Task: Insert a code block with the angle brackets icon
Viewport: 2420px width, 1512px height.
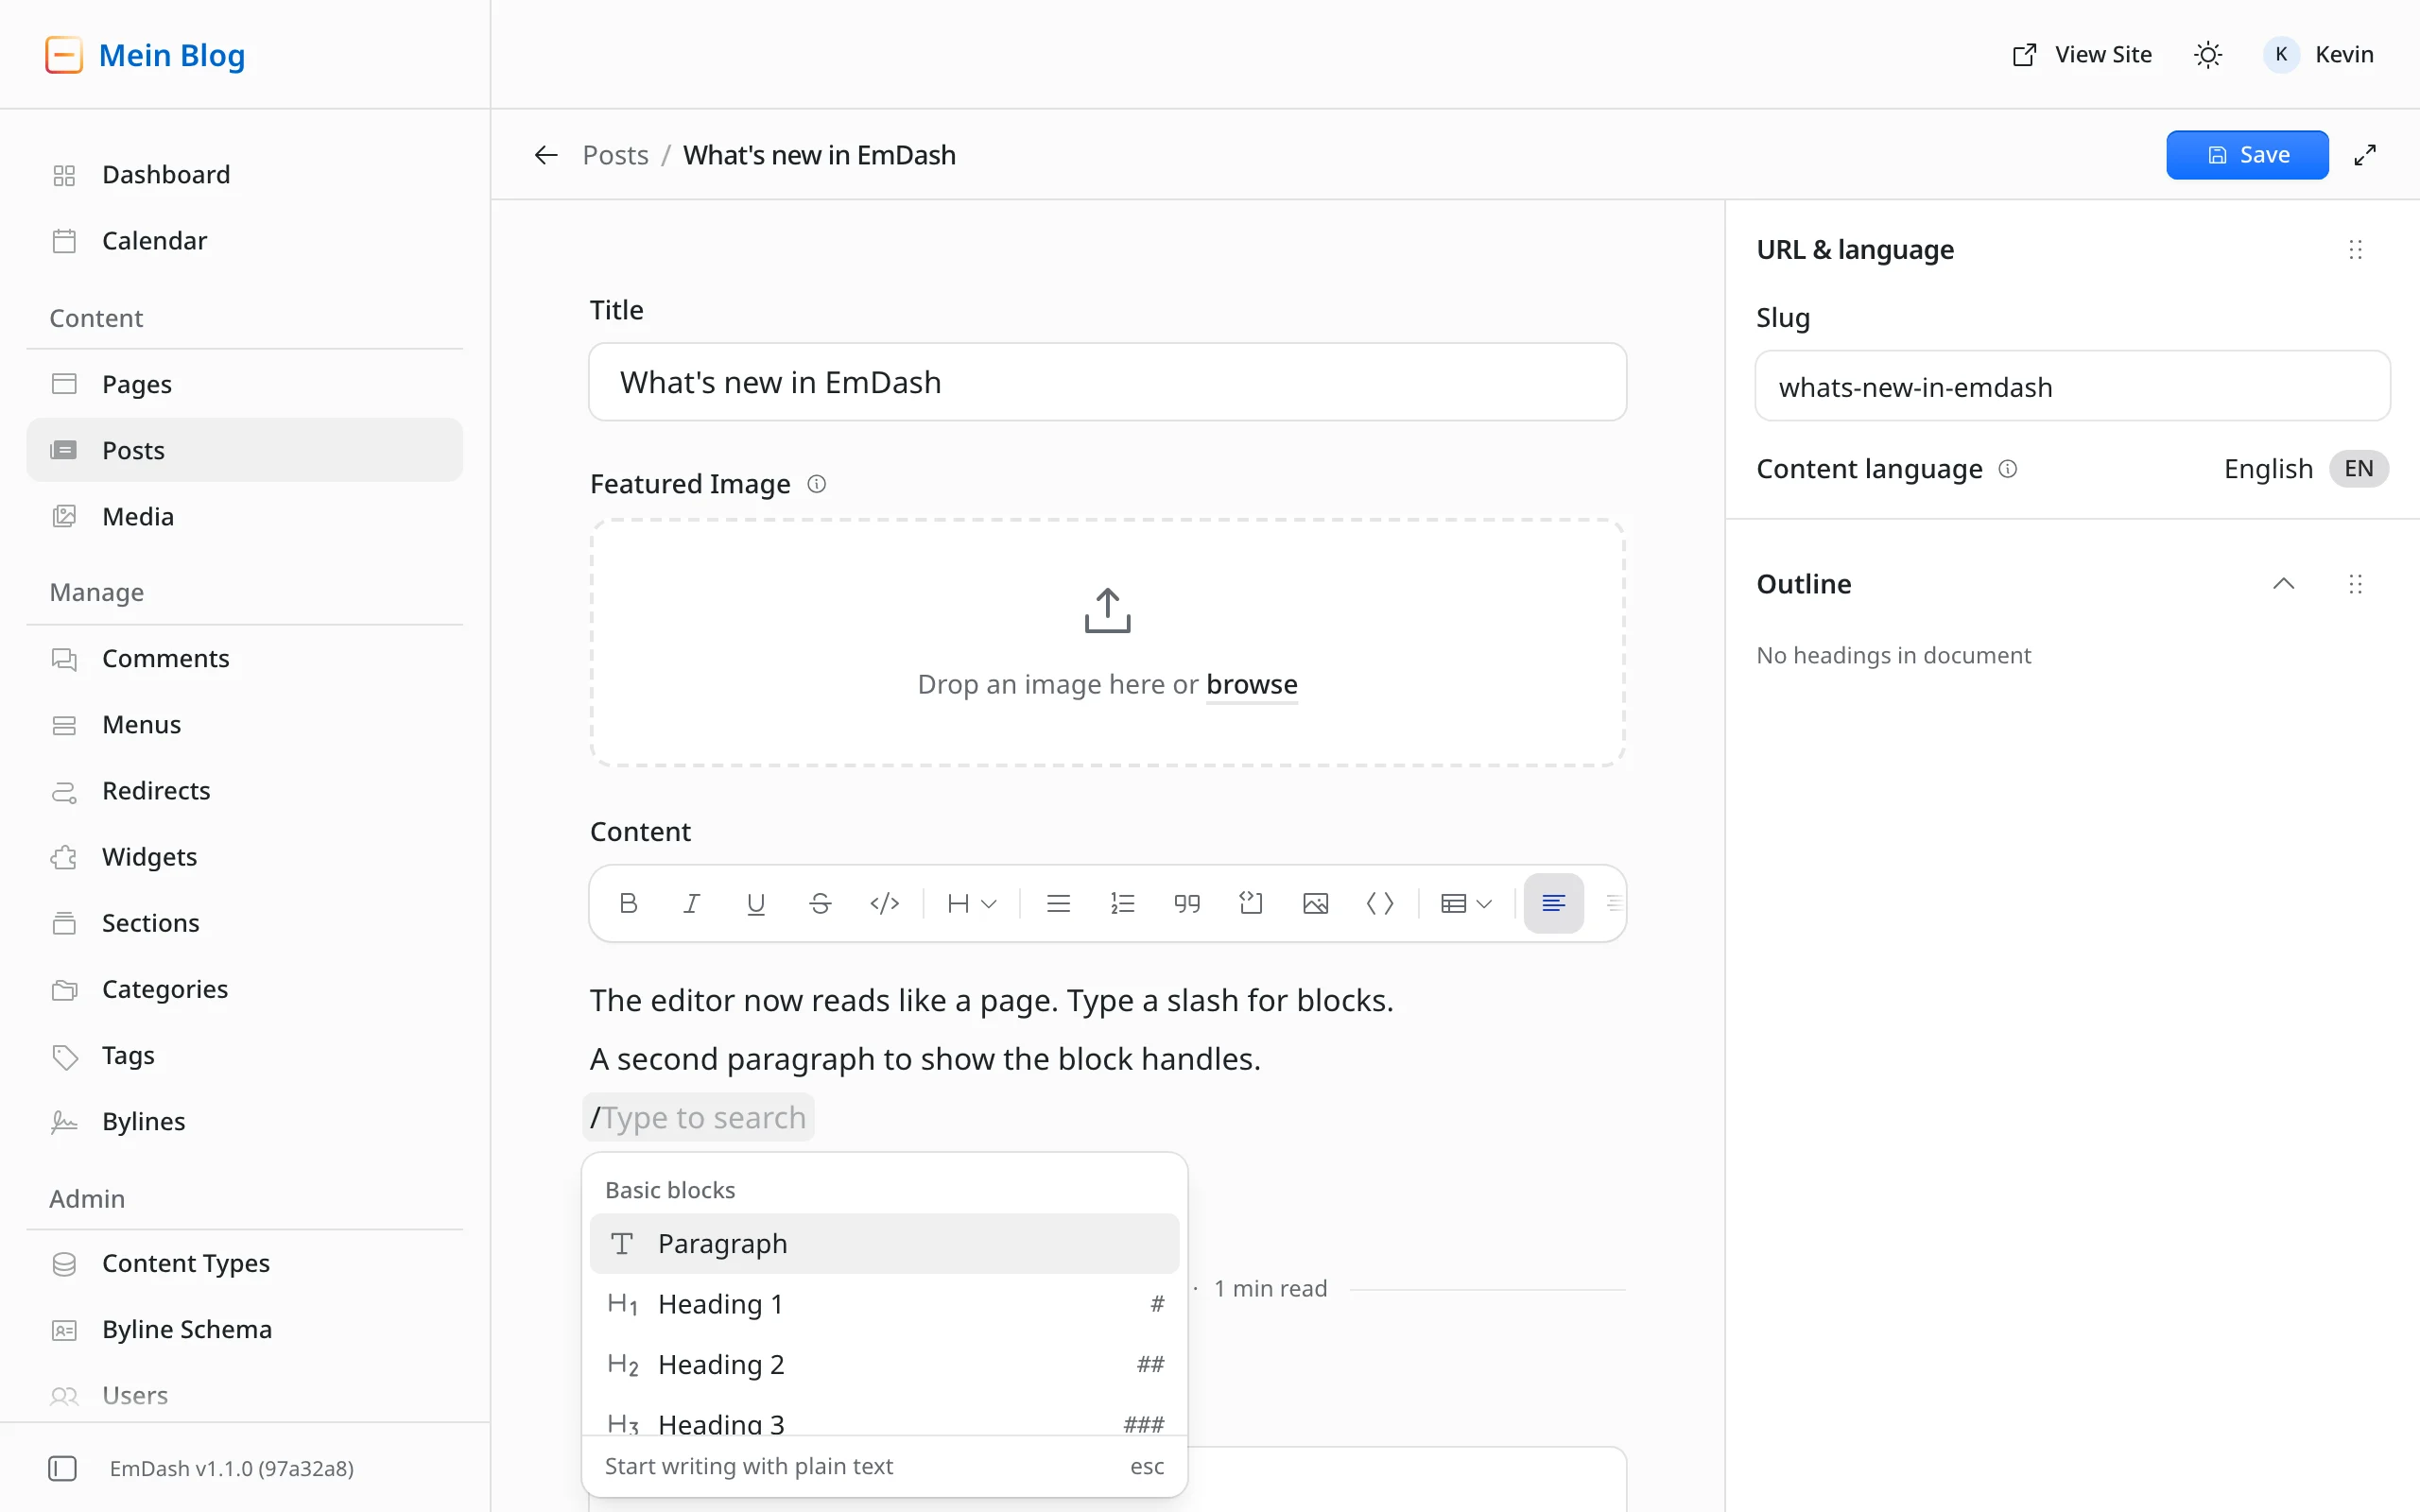Action: [x=1380, y=903]
